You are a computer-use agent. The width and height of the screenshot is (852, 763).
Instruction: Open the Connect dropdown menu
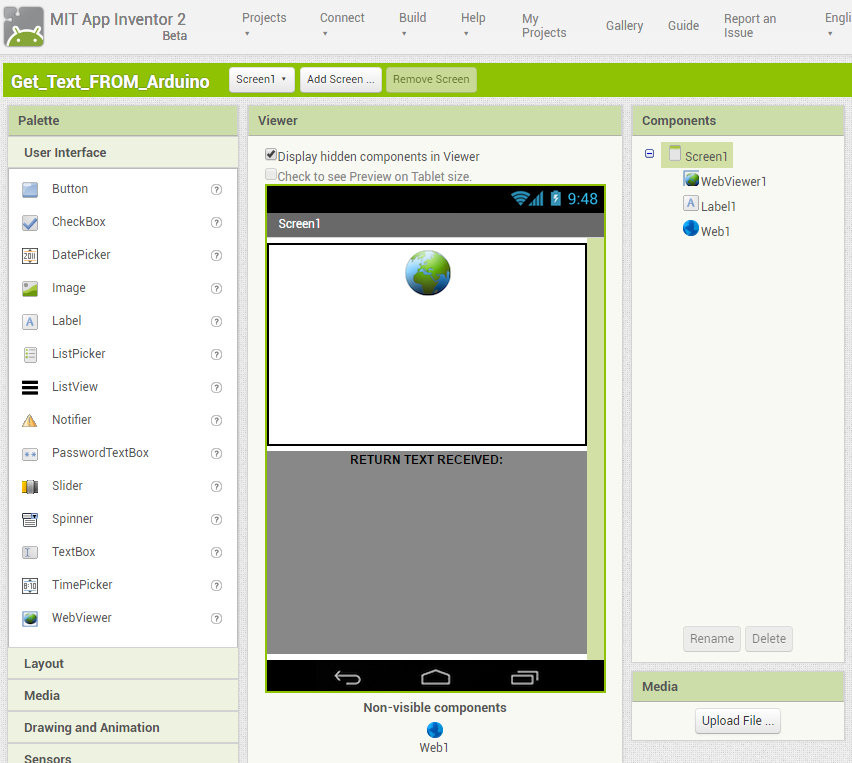(x=342, y=24)
